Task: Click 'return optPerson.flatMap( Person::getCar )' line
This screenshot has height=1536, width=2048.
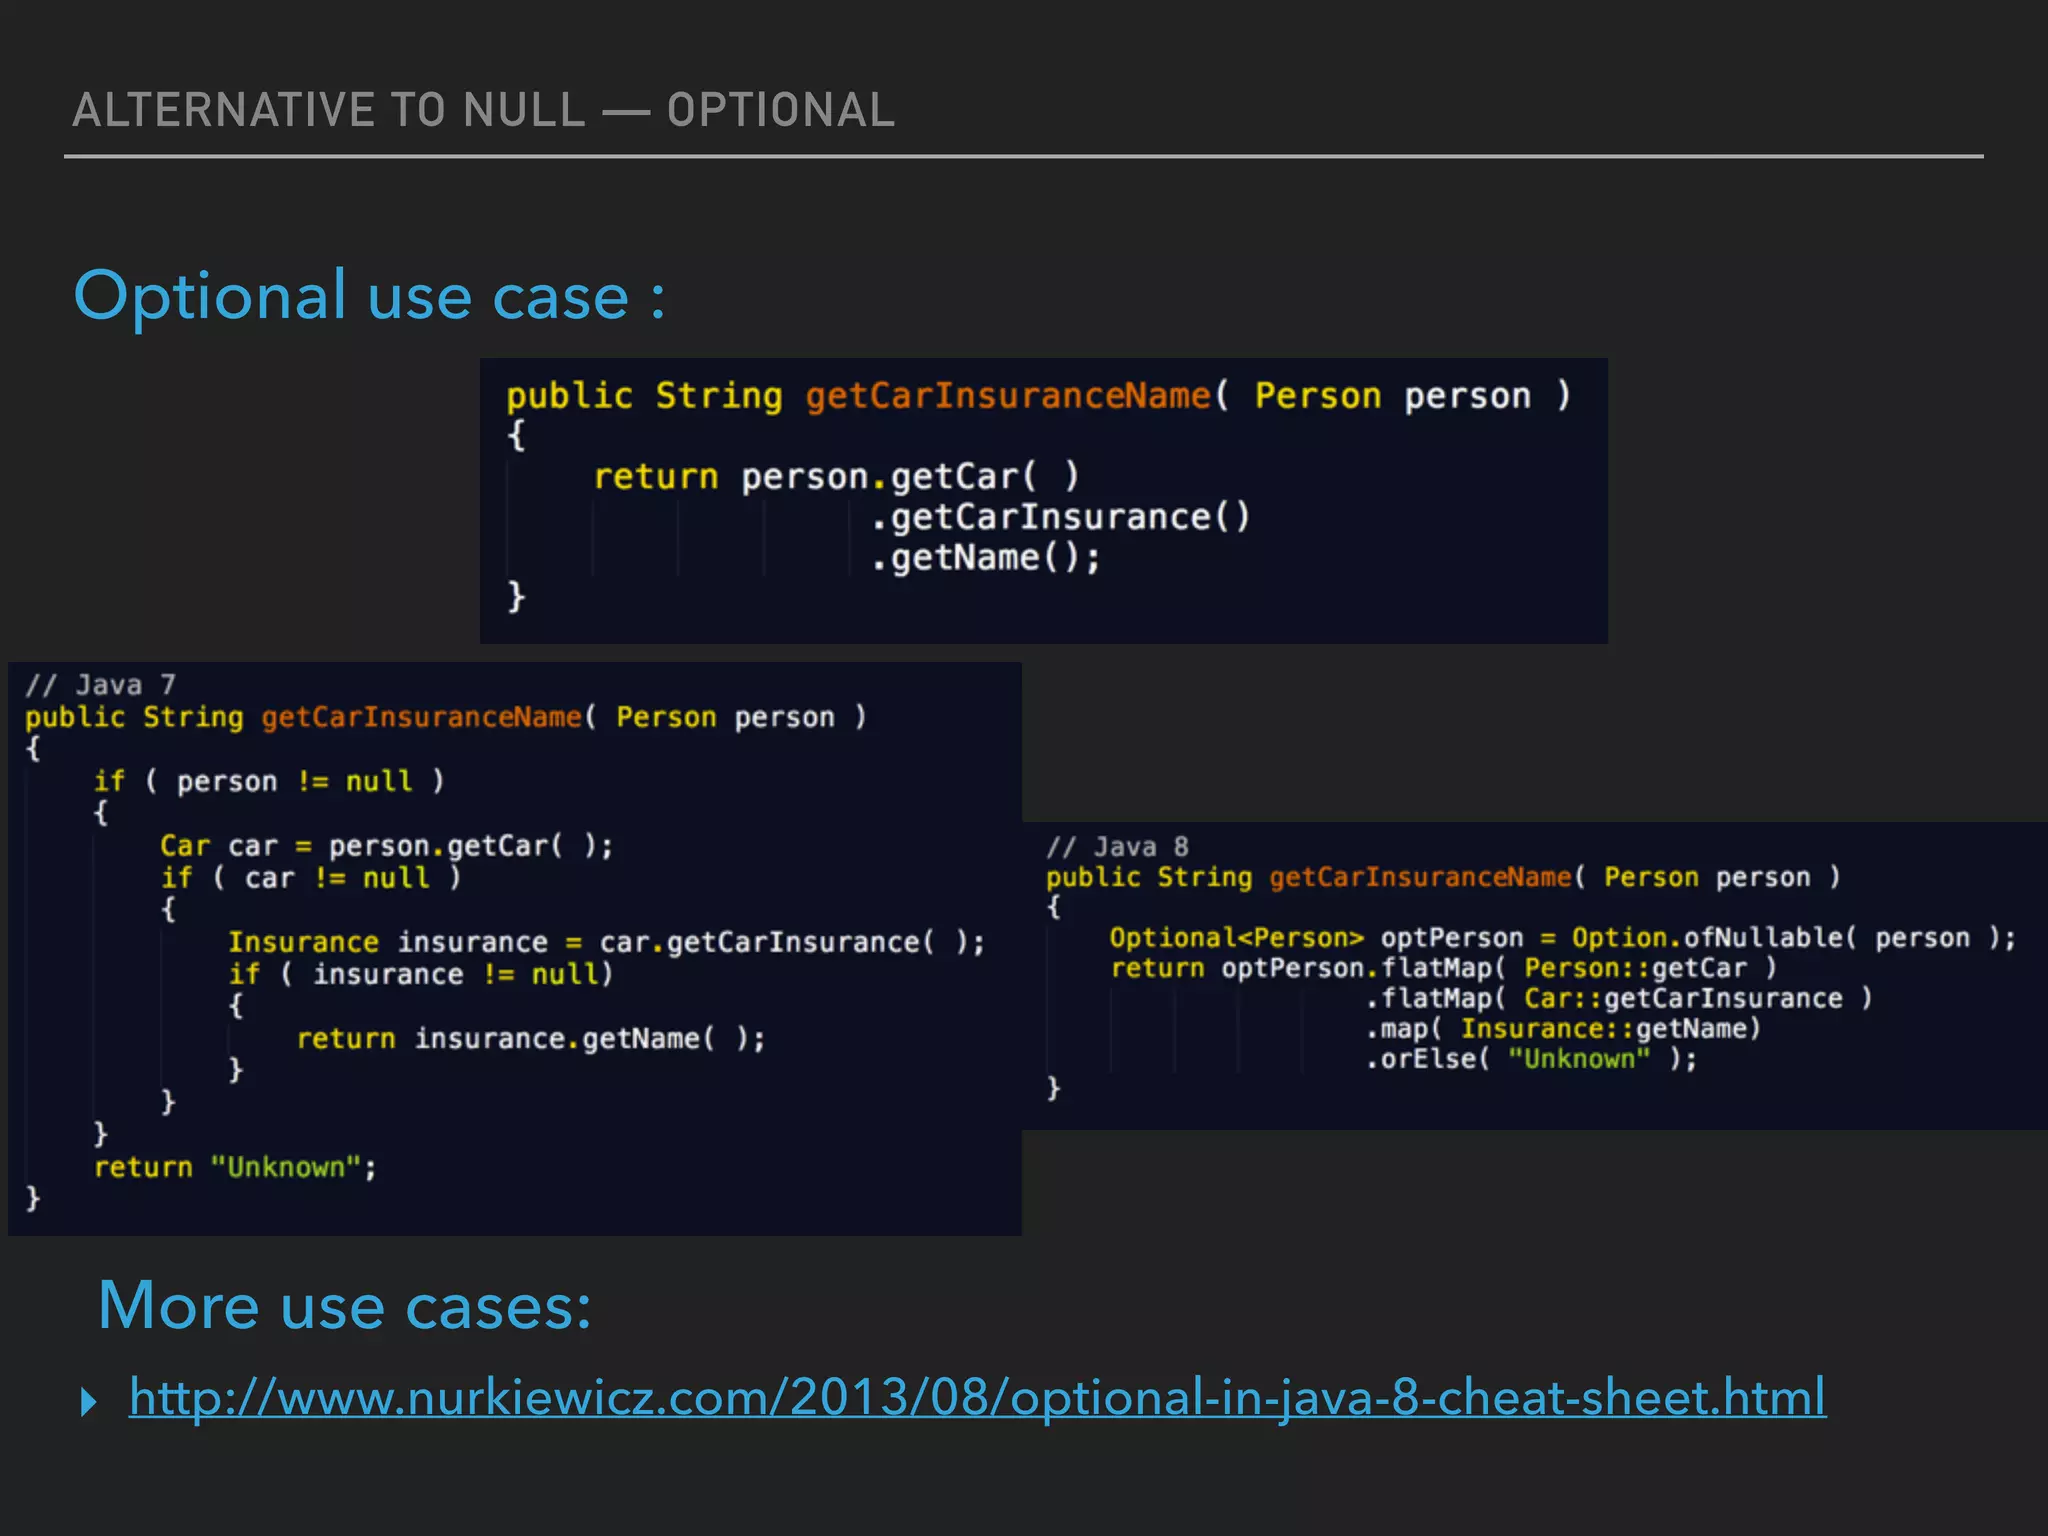Action: tap(1443, 968)
